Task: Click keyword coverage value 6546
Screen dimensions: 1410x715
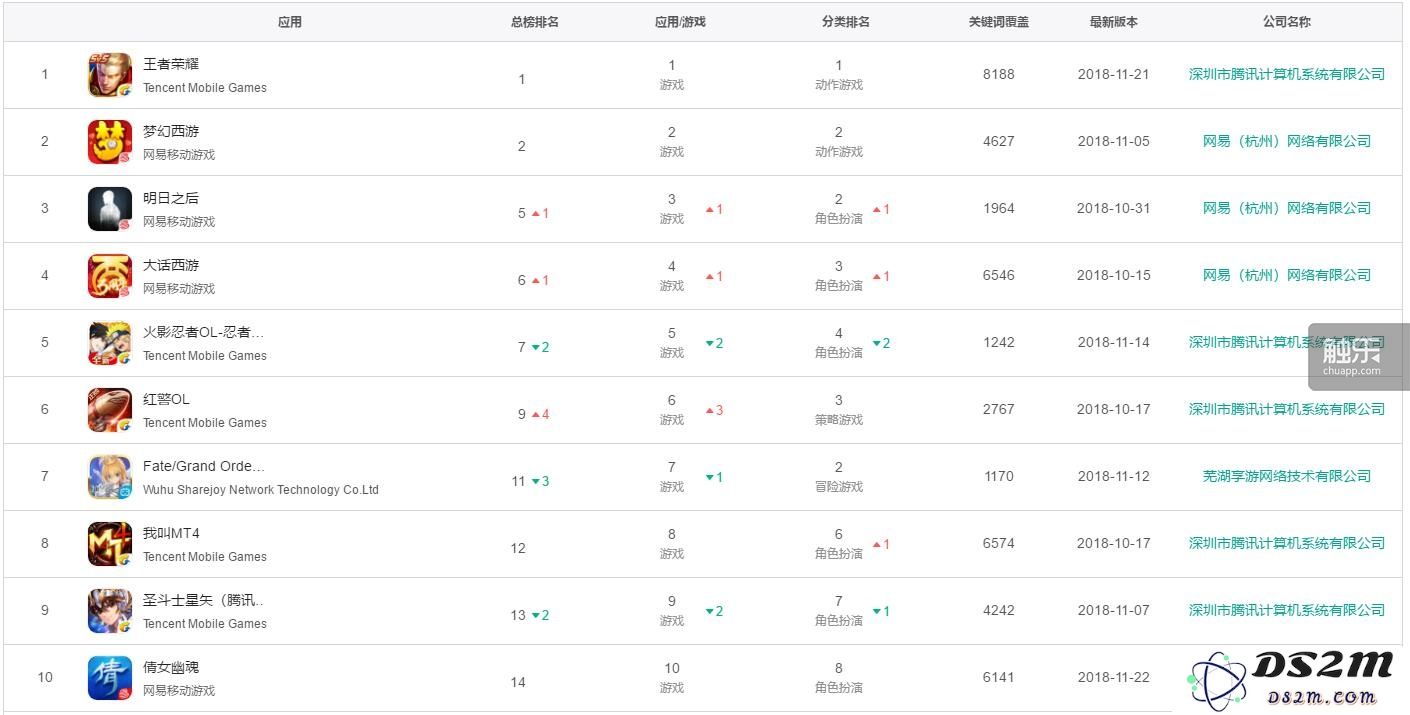Action: [x=998, y=275]
